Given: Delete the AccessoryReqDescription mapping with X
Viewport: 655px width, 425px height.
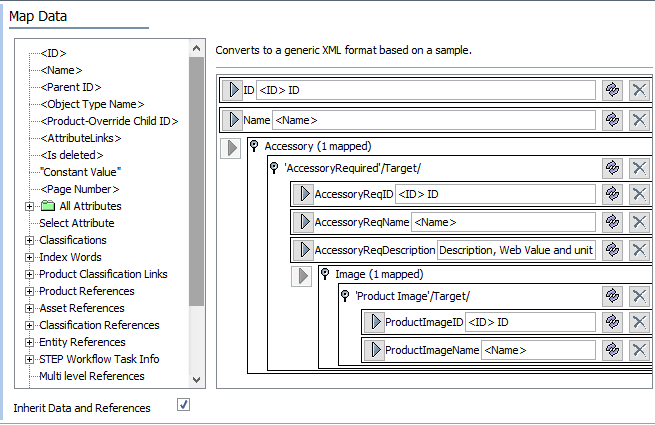Looking at the screenshot, I should point(639,250).
